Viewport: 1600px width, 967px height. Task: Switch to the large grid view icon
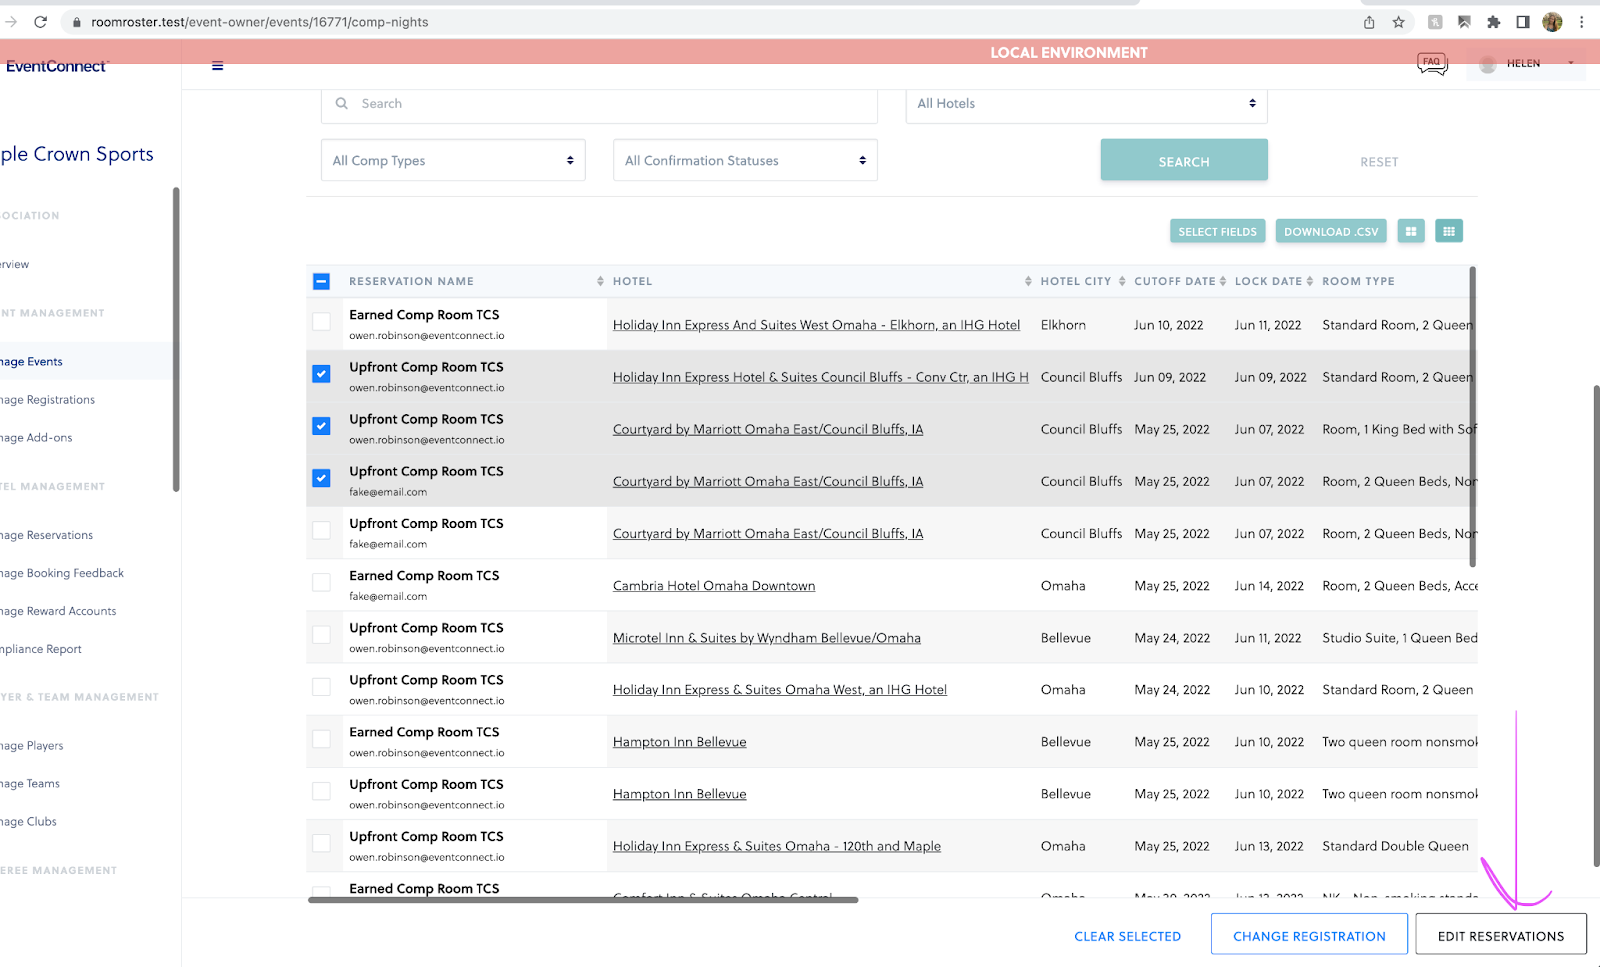click(x=1411, y=231)
